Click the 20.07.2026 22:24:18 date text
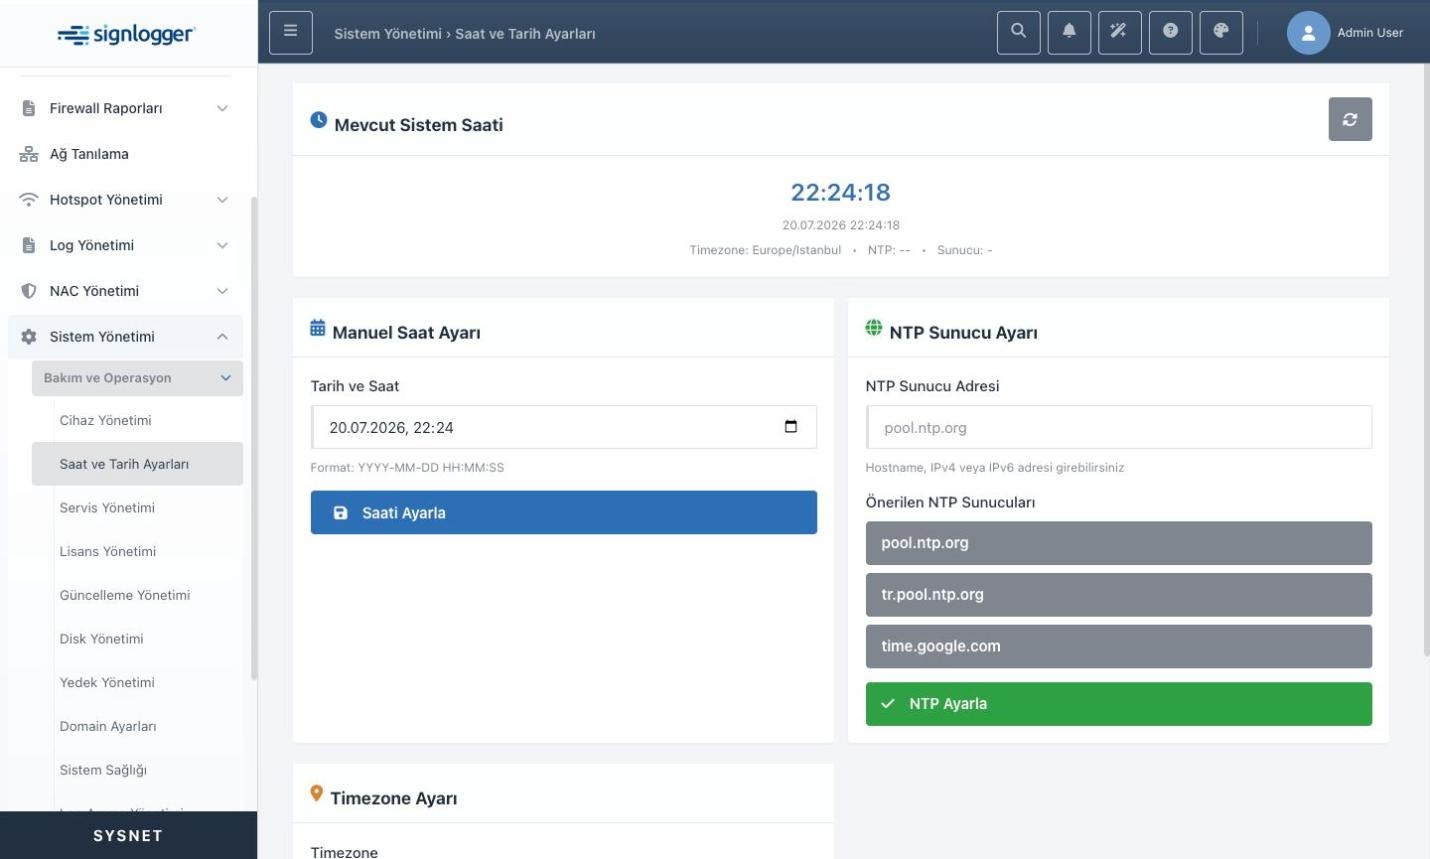 click(x=841, y=225)
